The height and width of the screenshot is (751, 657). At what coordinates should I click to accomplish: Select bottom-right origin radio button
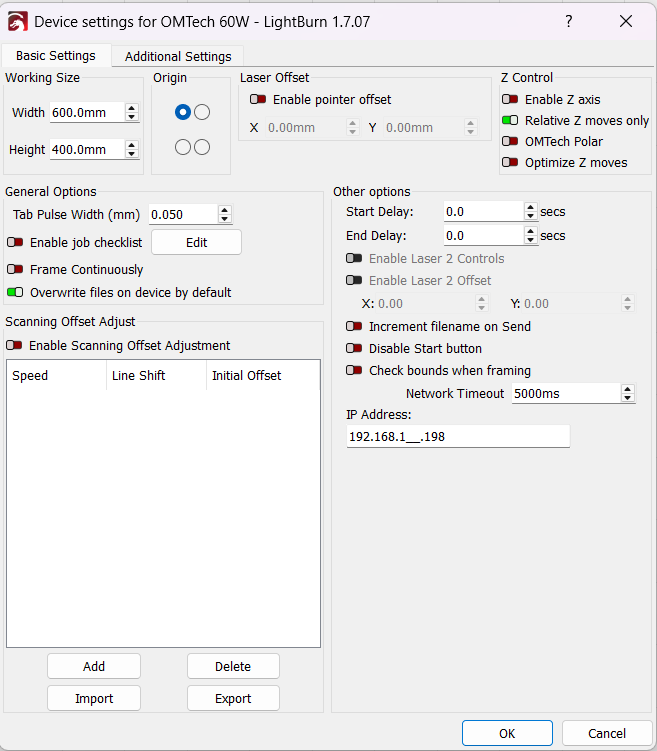click(x=202, y=147)
